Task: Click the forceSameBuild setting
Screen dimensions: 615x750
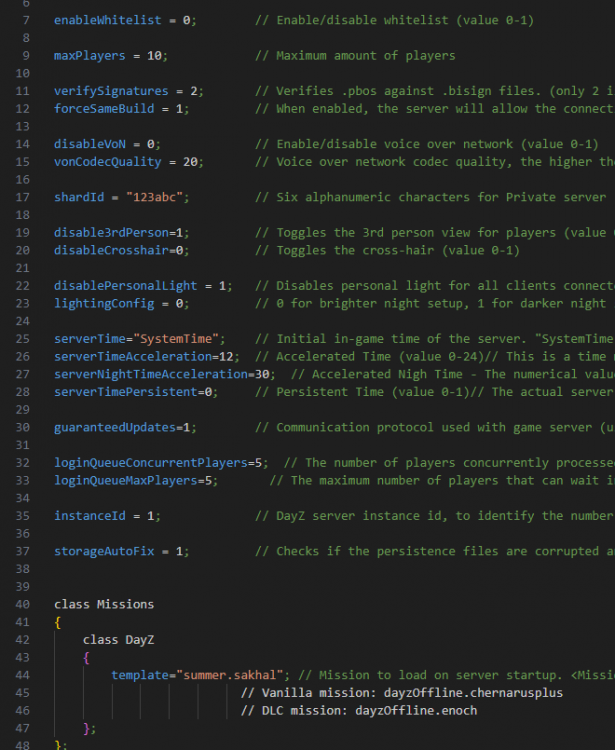Action: (x=104, y=109)
